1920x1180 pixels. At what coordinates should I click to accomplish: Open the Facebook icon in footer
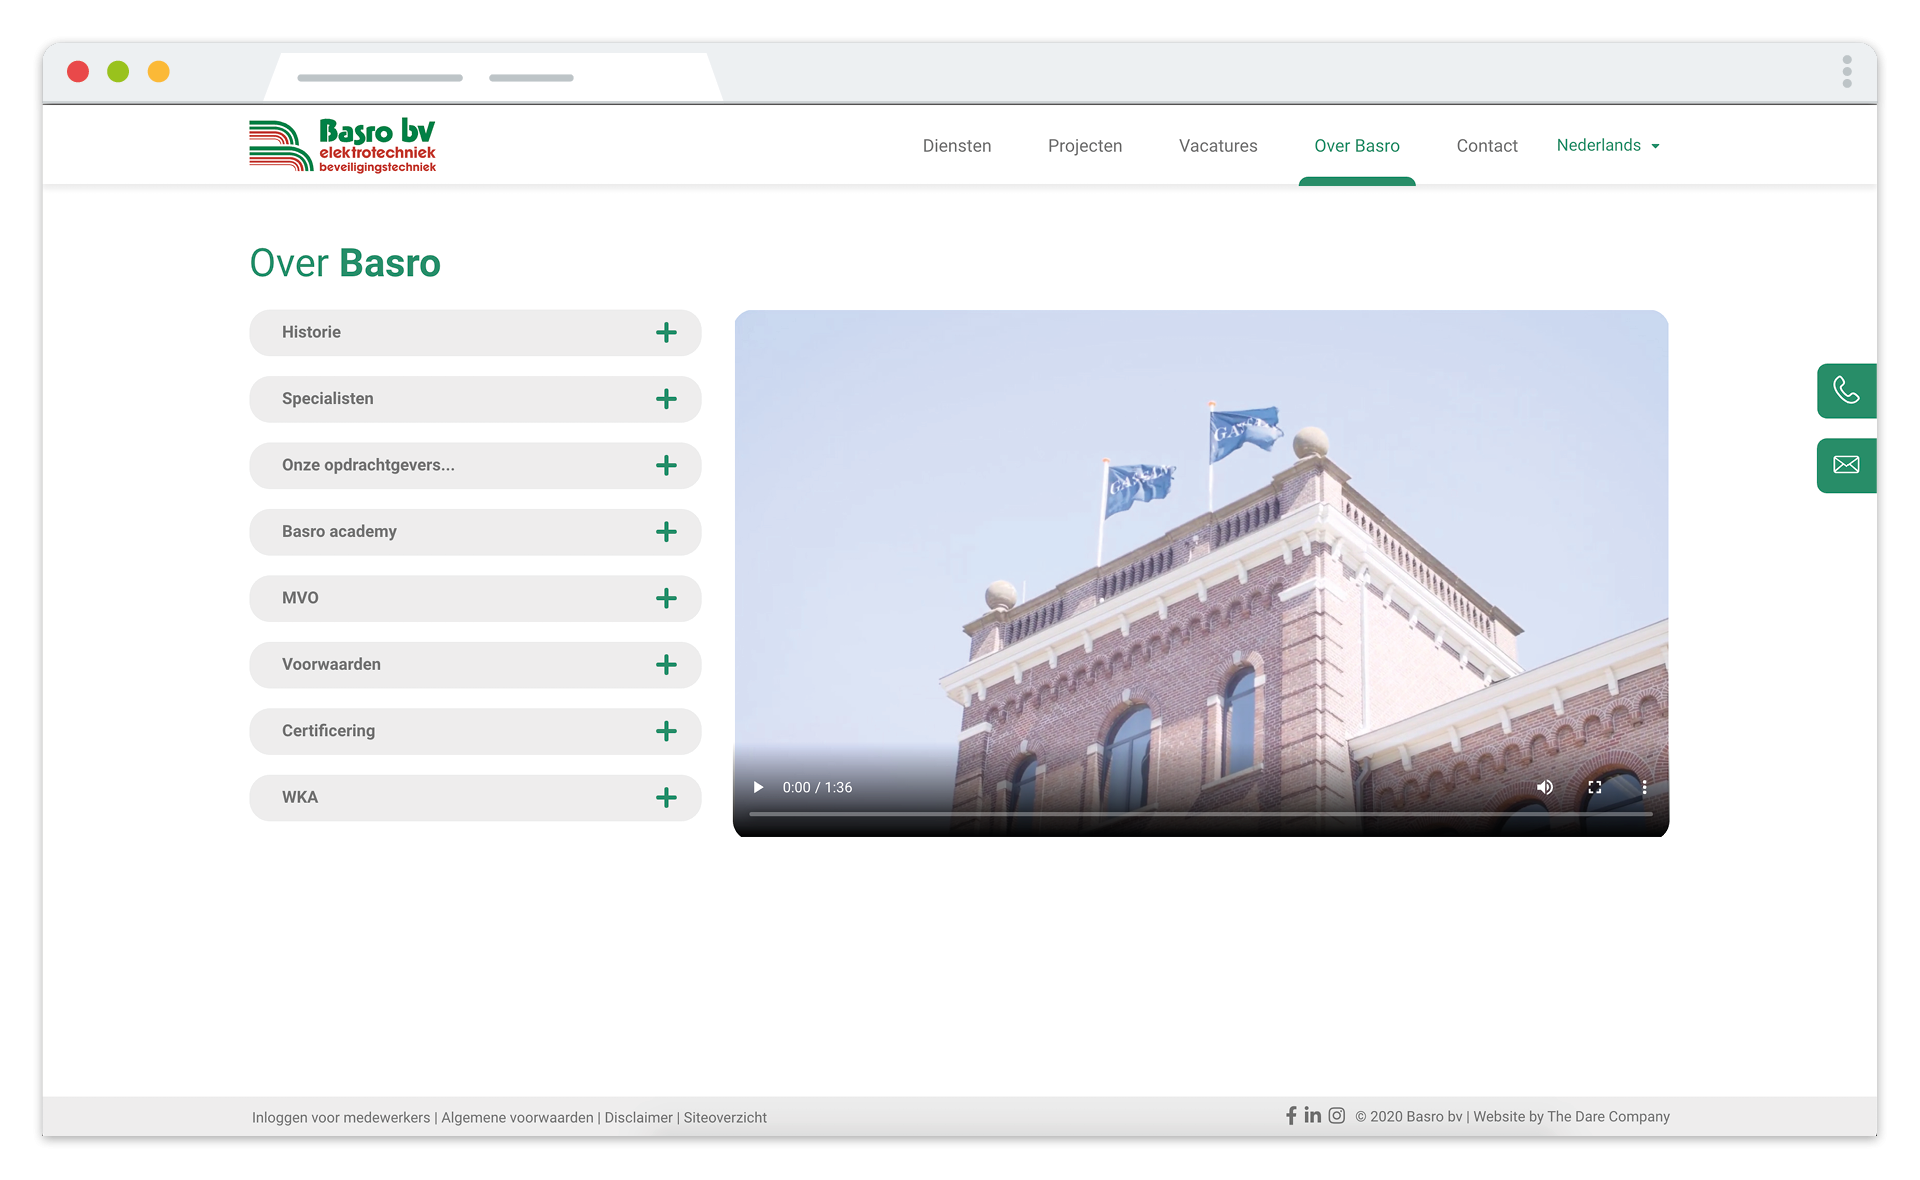[1291, 1115]
